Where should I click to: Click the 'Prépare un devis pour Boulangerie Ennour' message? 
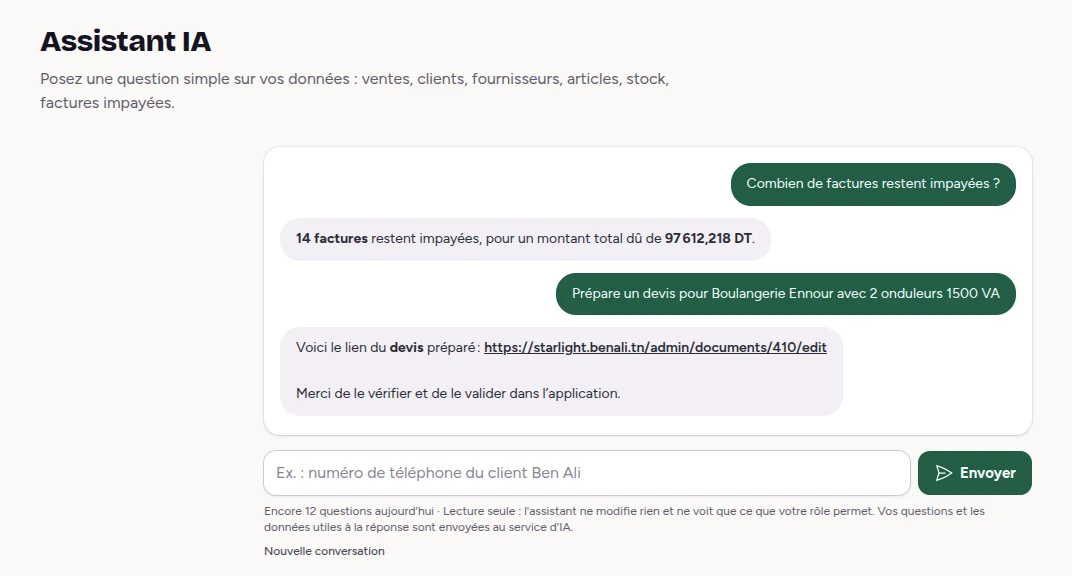tap(786, 294)
